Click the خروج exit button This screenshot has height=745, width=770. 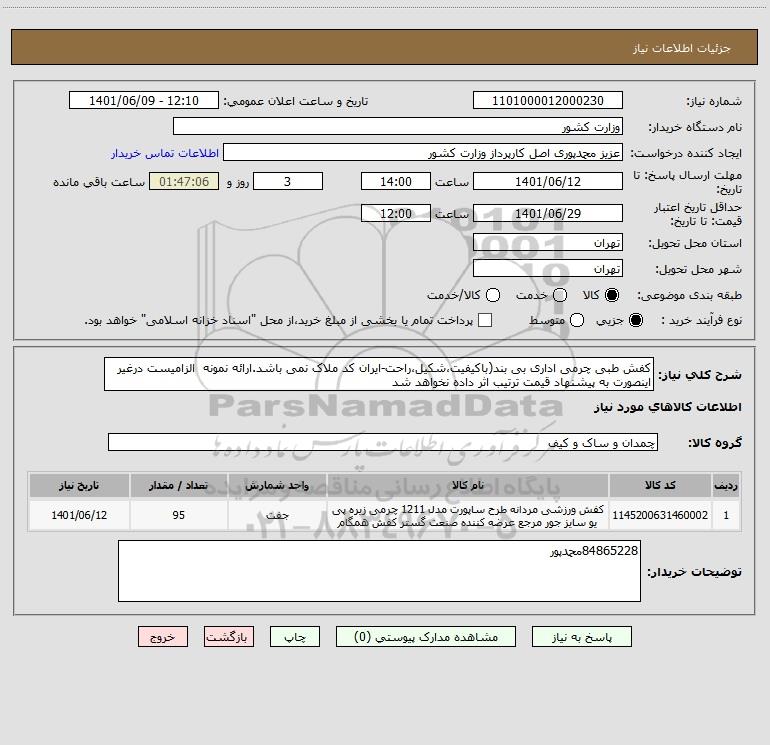pos(163,637)
